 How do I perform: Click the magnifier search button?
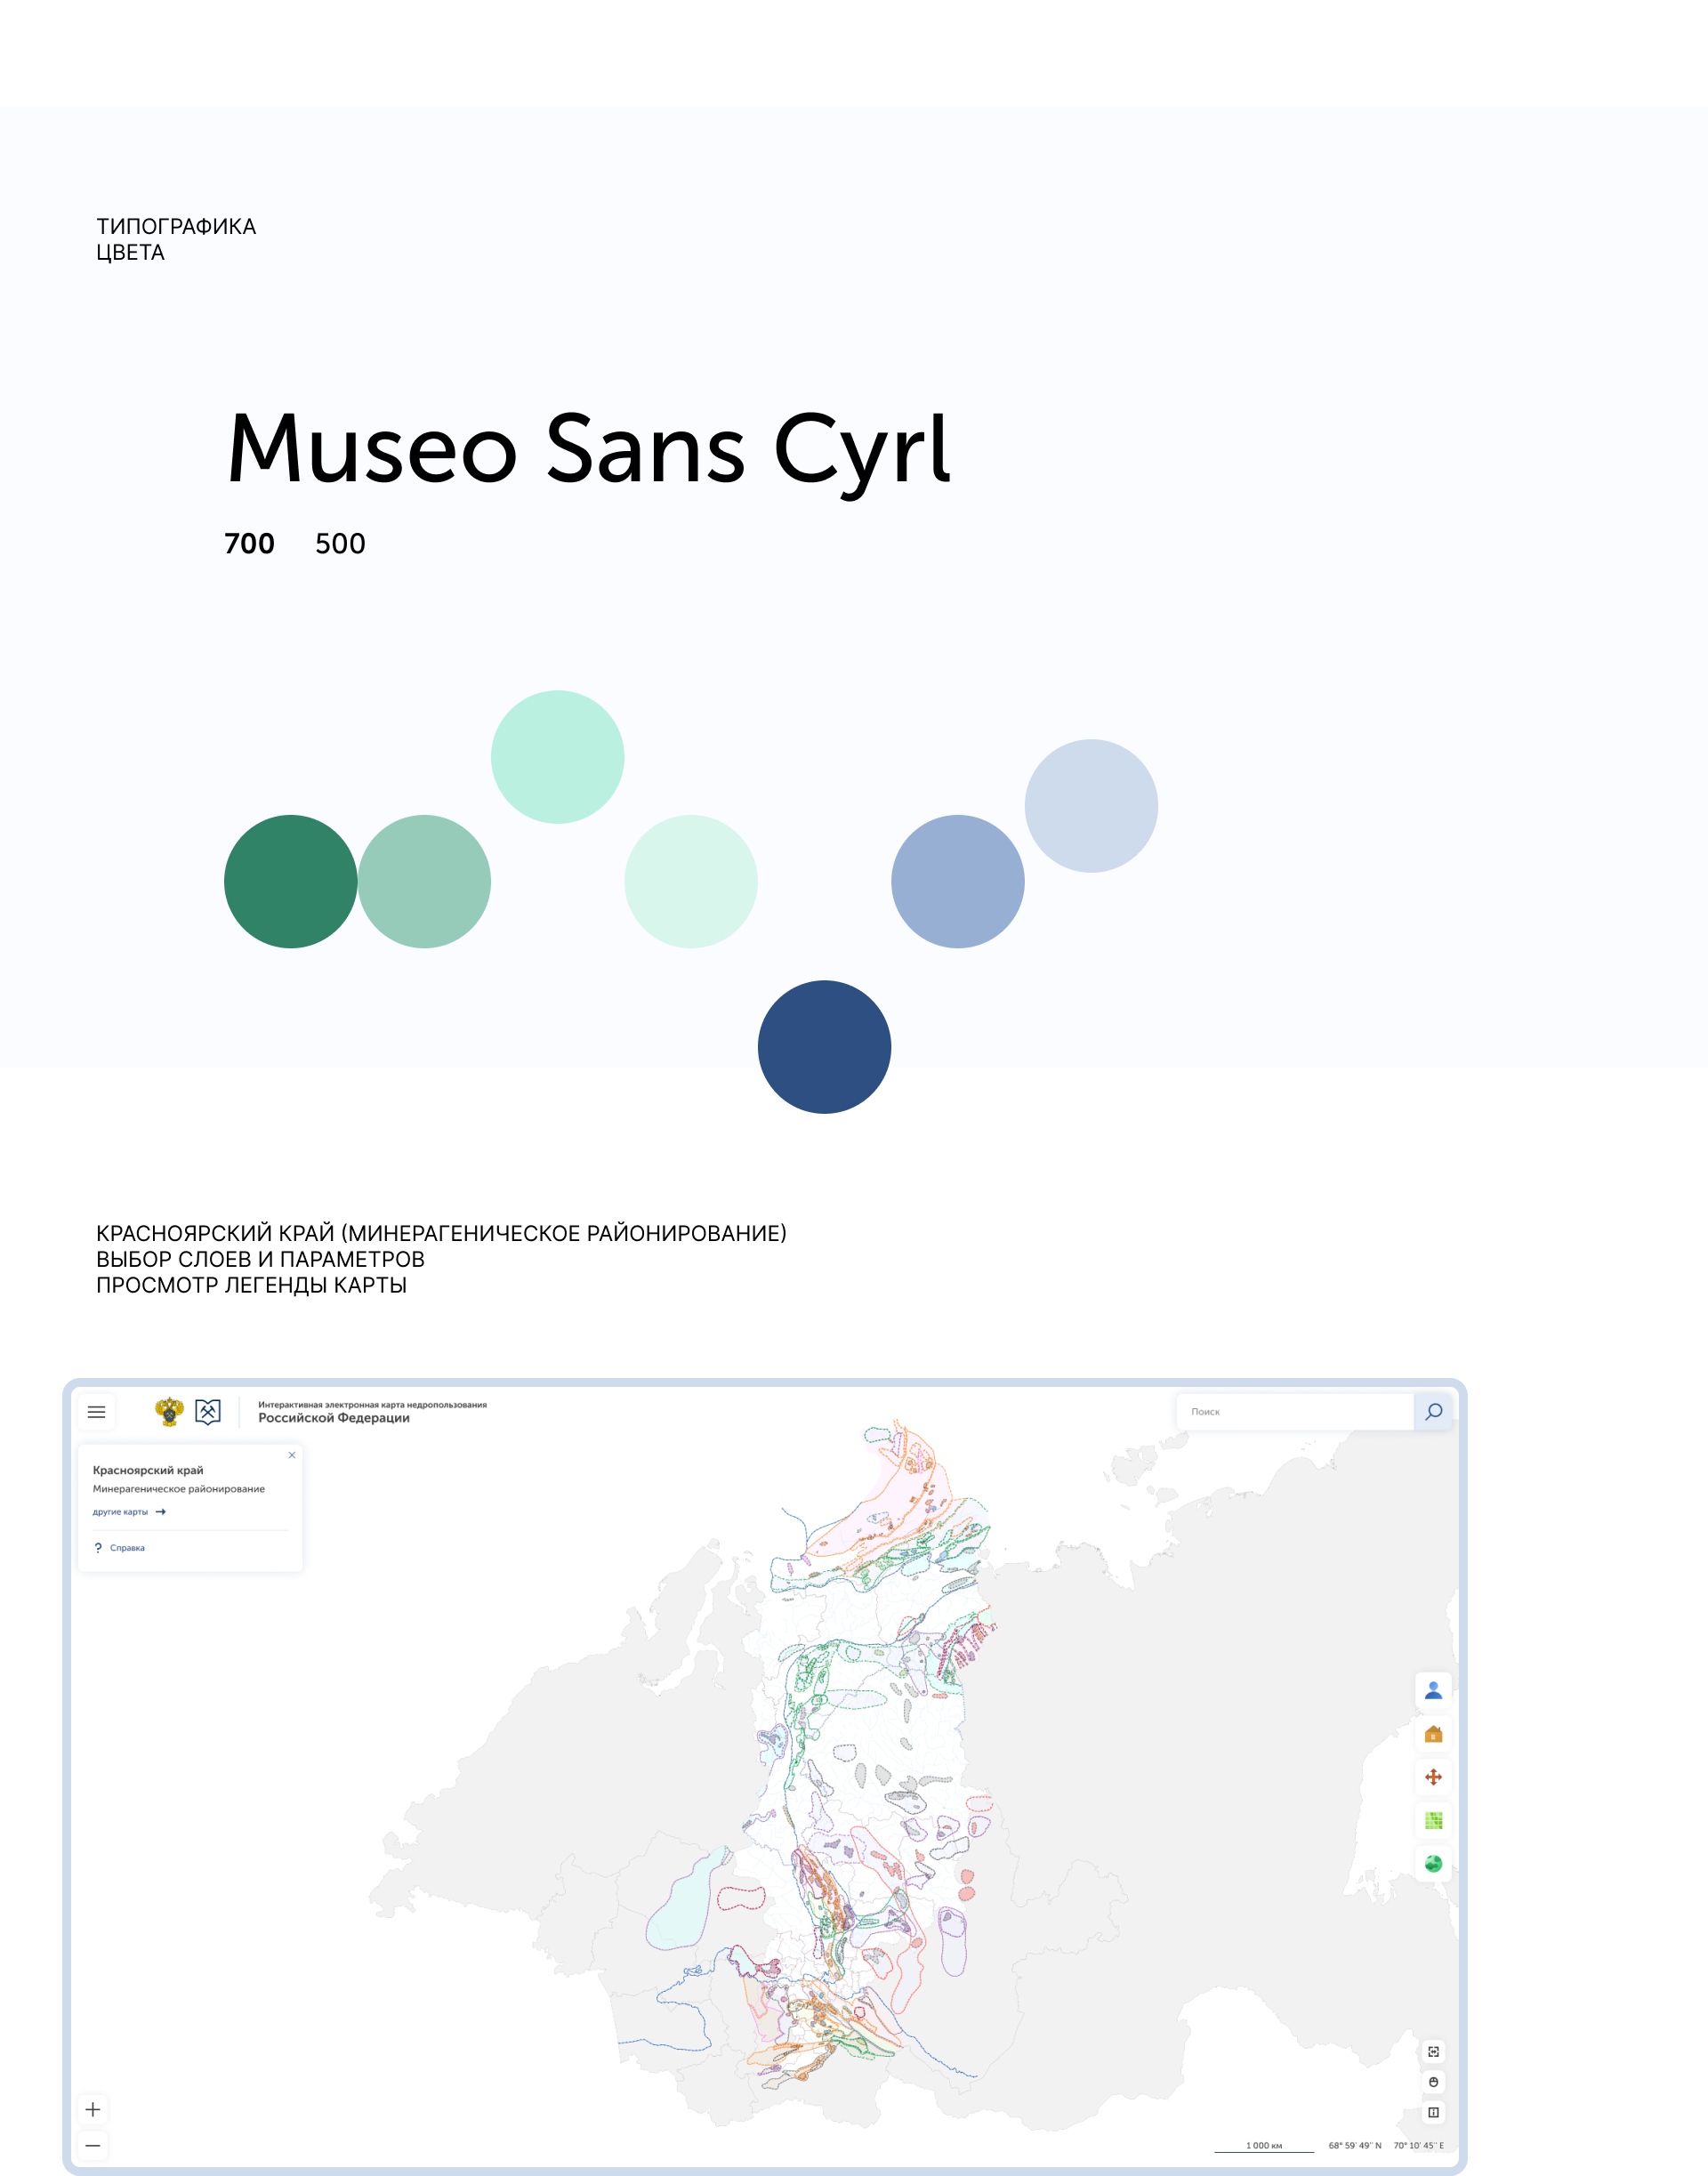(x=1433, y=1412)
